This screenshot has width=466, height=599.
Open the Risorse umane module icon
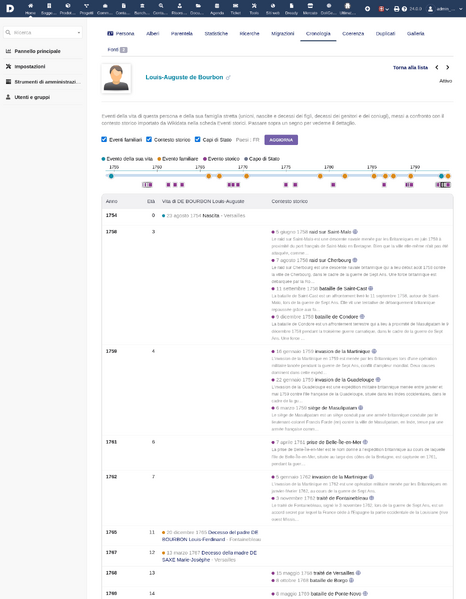point(180,6)
